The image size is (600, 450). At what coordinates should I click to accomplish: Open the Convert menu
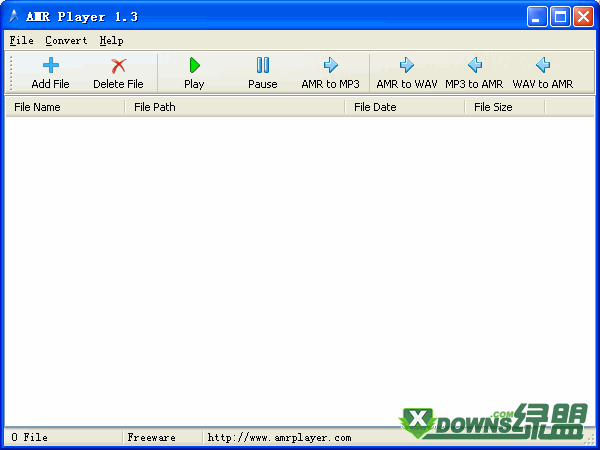[66, 41]
